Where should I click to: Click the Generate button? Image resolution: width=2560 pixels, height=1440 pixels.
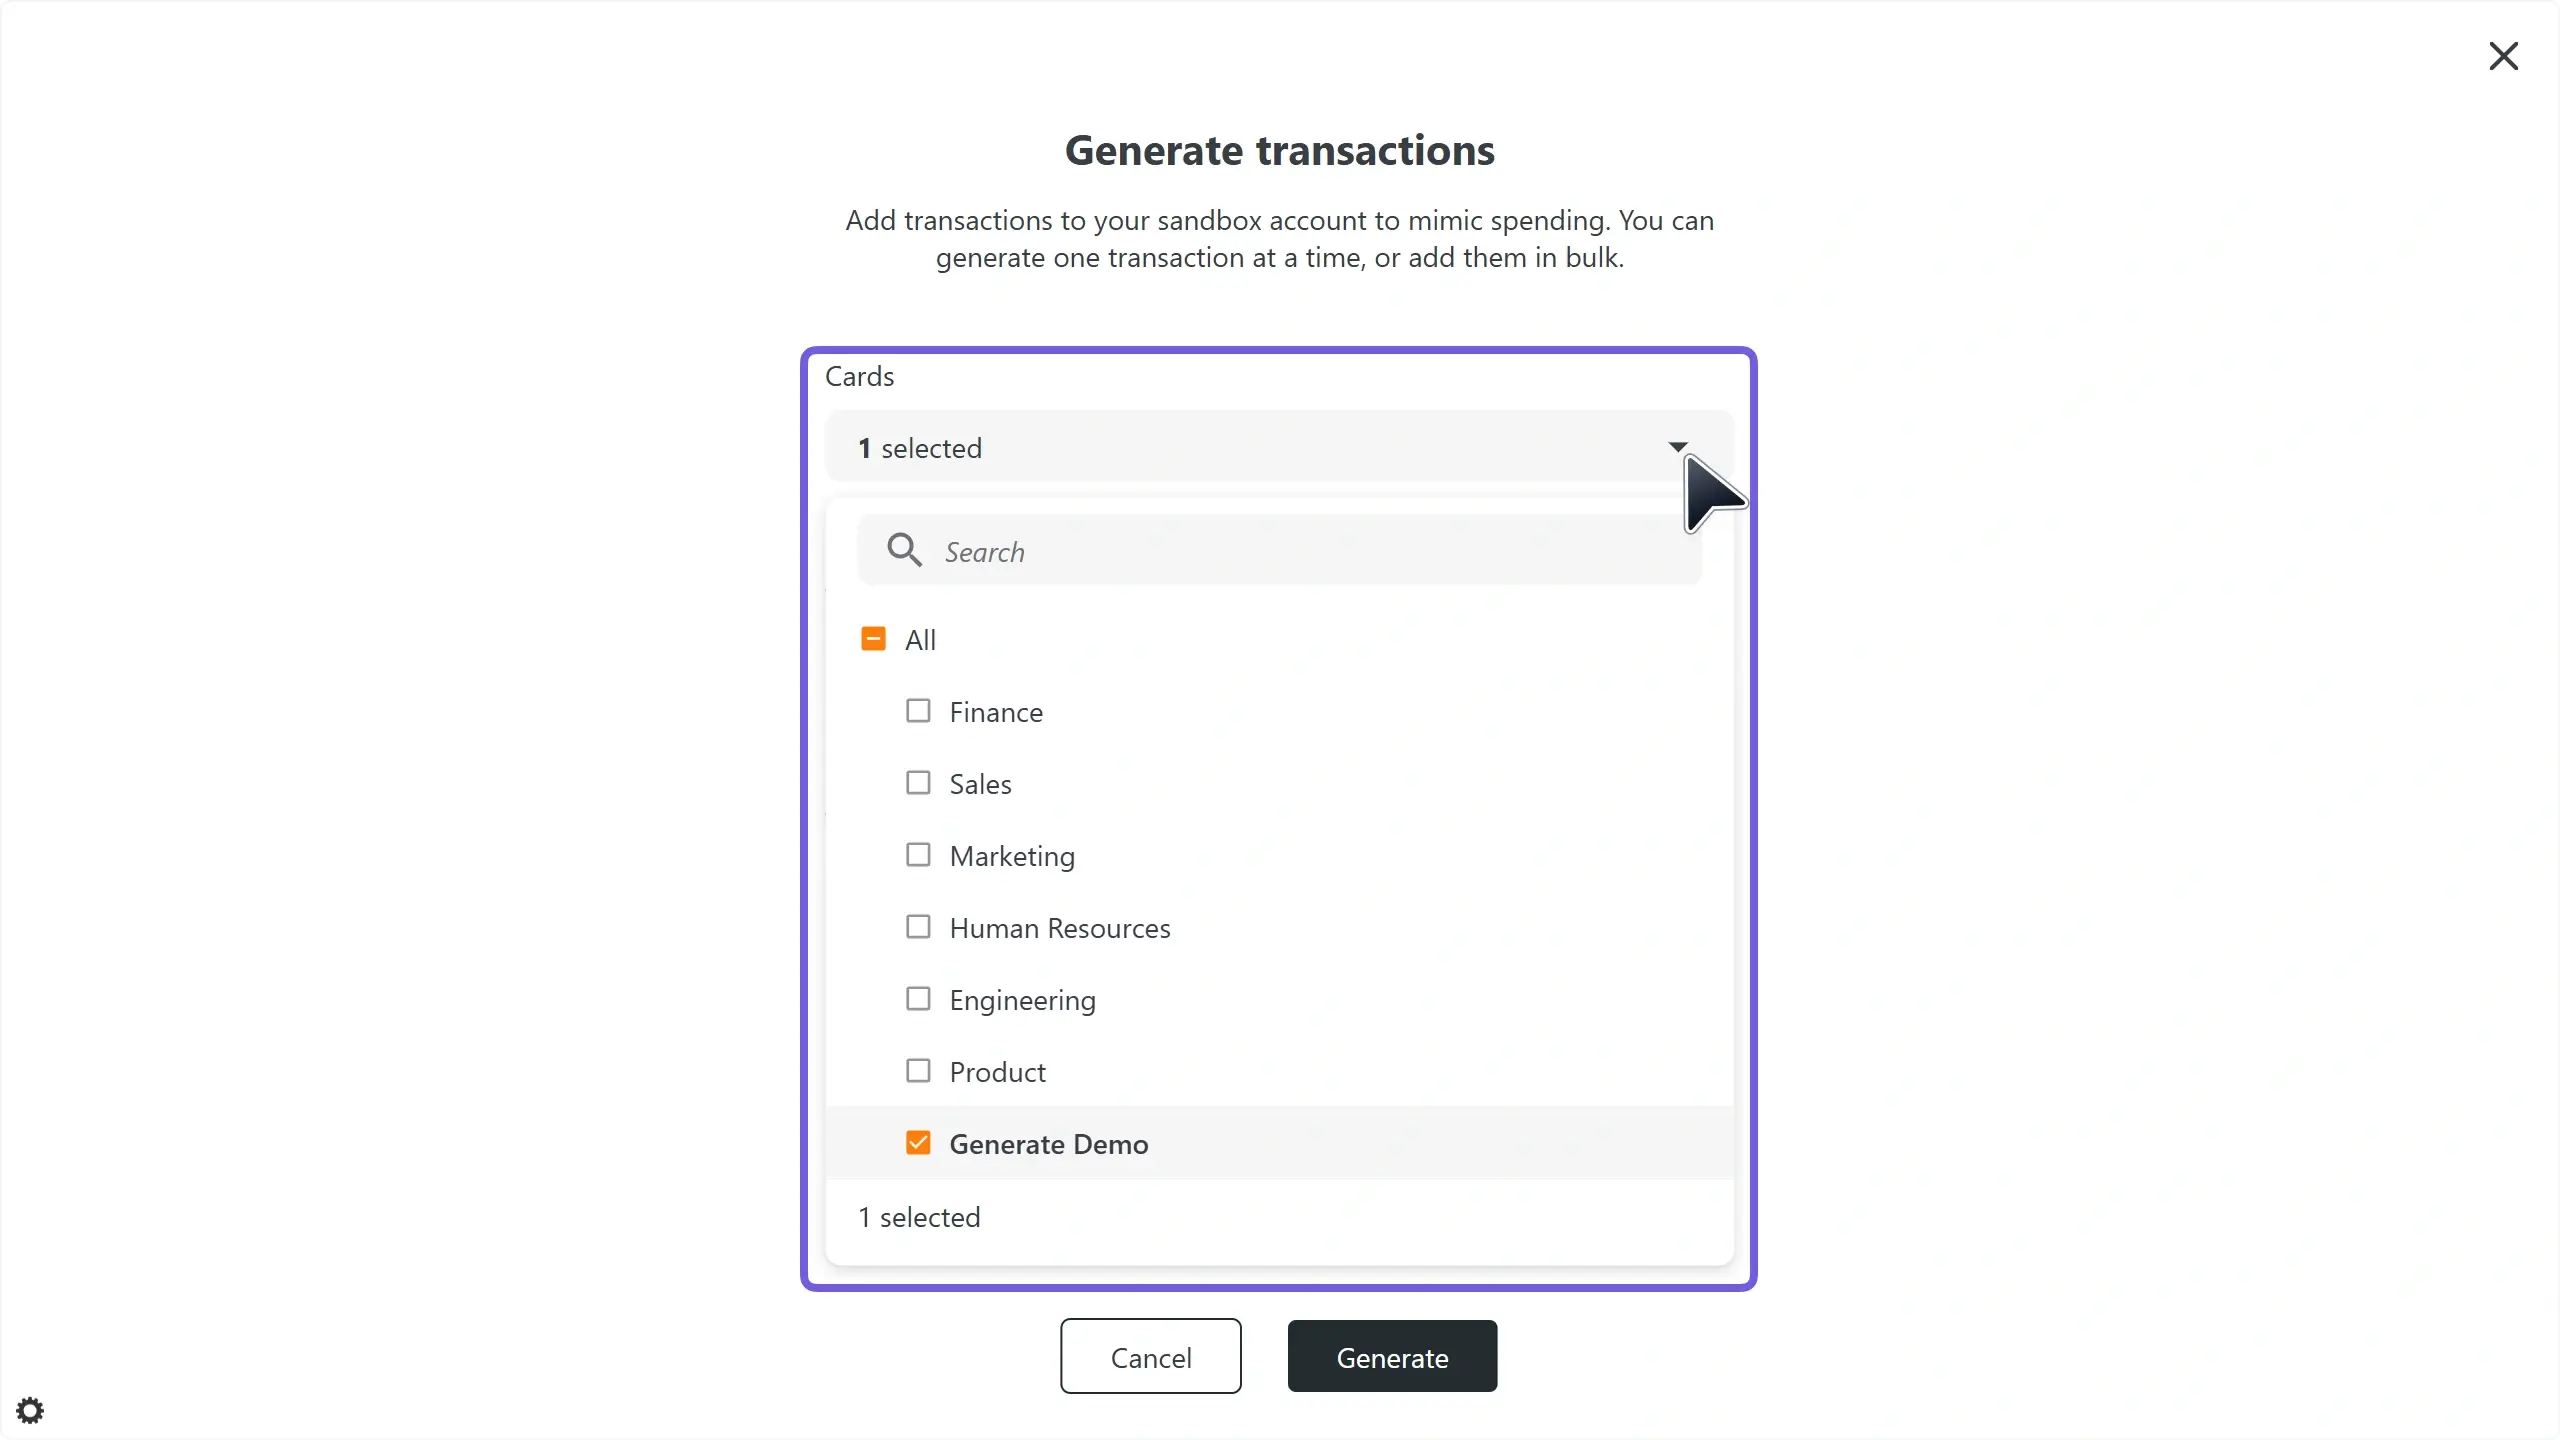(1392, 1357)
